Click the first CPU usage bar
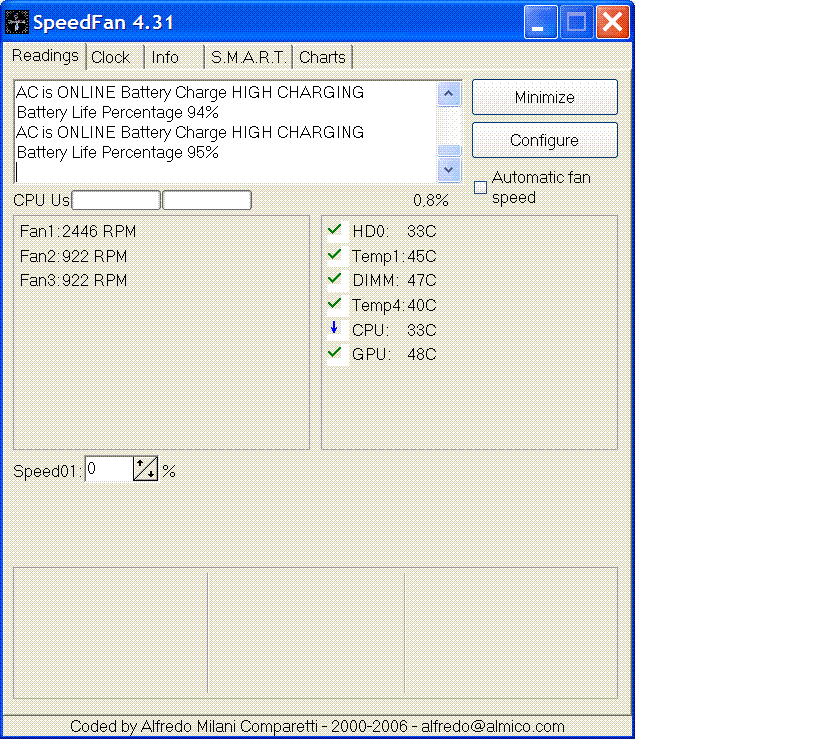This screenshot has width=840, height=739. click(x=116, y=200)
